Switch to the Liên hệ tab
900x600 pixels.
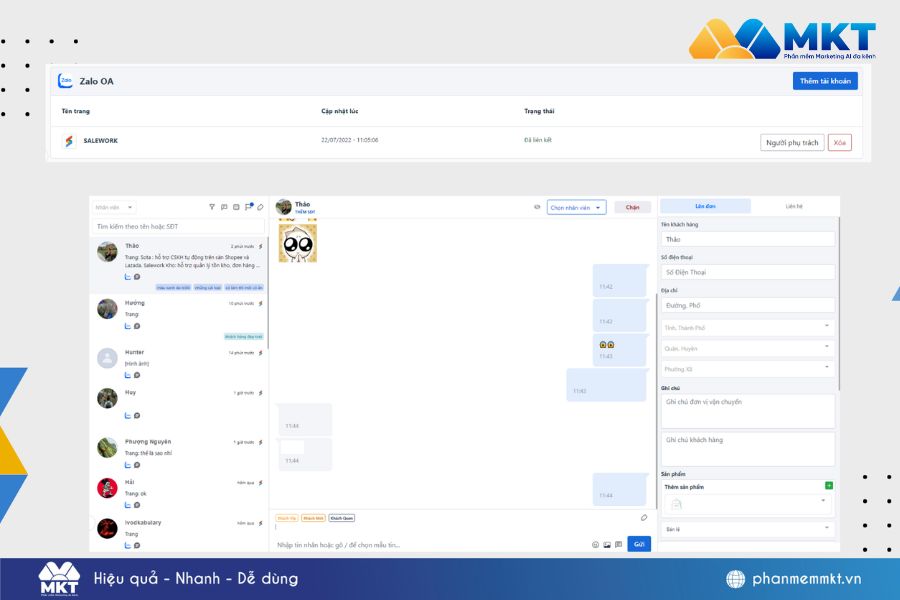click(794, 206)
